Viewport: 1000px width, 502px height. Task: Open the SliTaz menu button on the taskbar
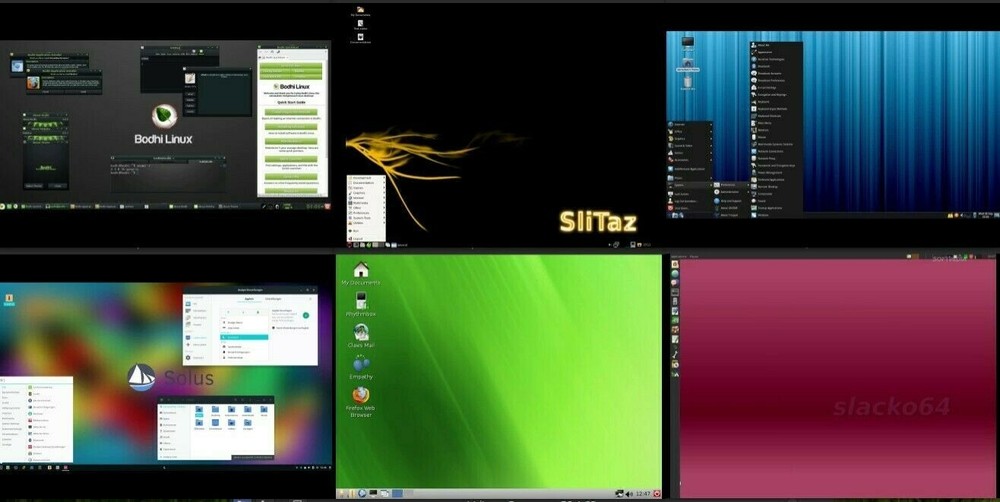[349, 245]
